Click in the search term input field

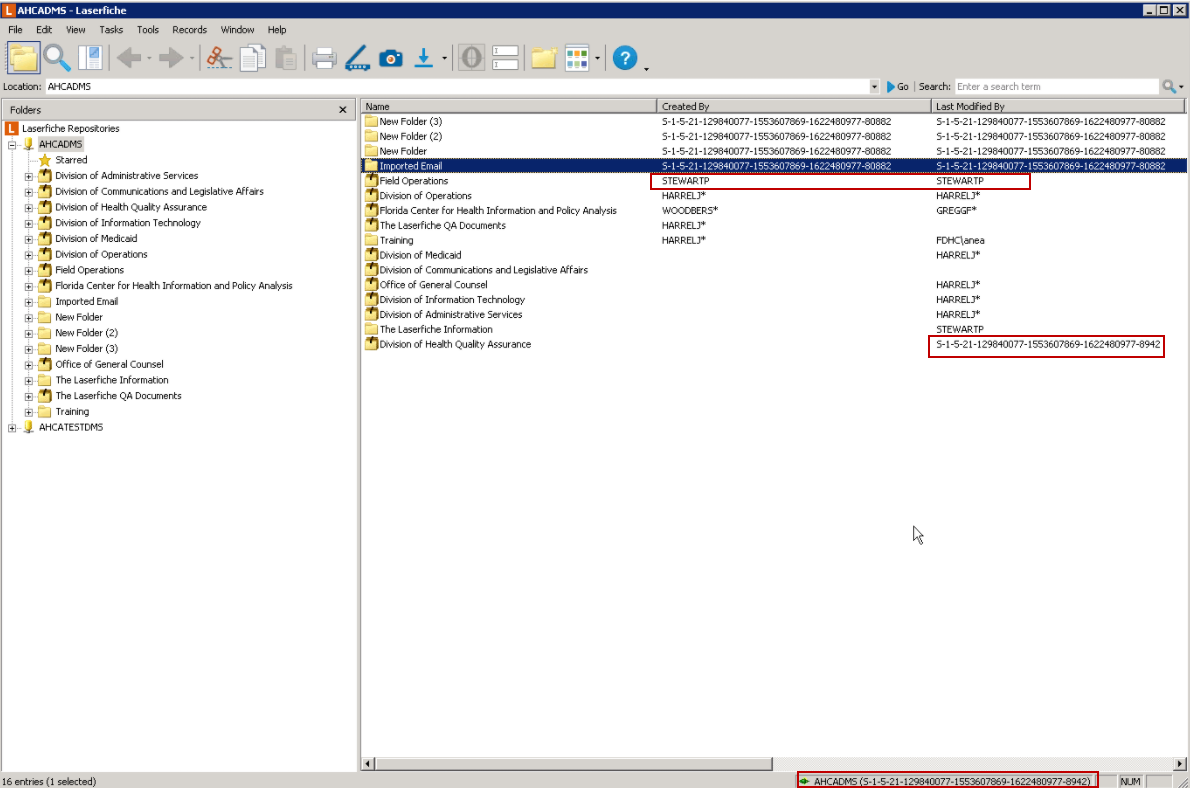(1055, 87)
